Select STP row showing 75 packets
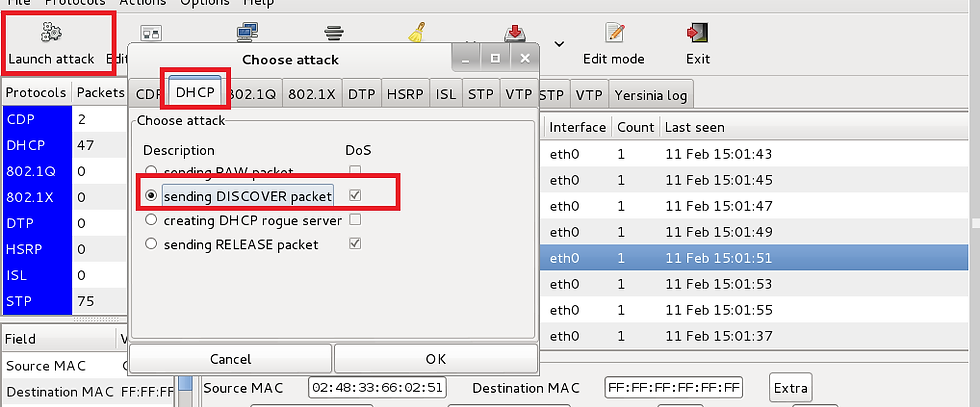Viewport: 980px width, 407px height. point(64,301)
